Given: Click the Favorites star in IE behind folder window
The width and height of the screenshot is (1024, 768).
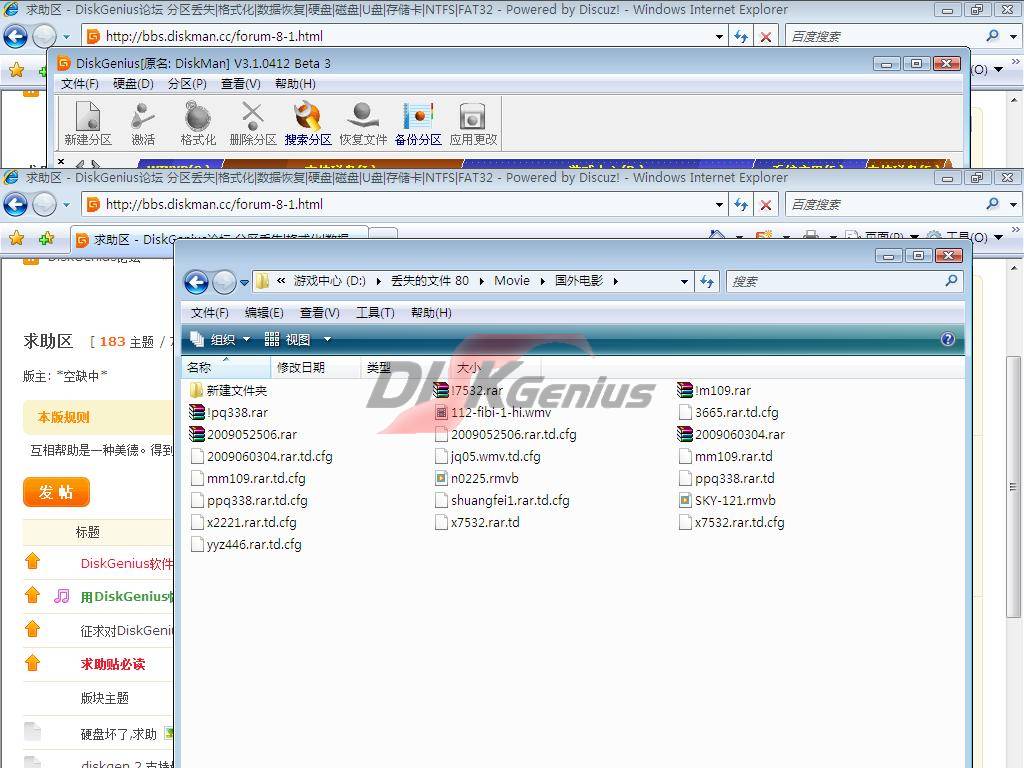Looking at the screenshot, I should [16, 238].
